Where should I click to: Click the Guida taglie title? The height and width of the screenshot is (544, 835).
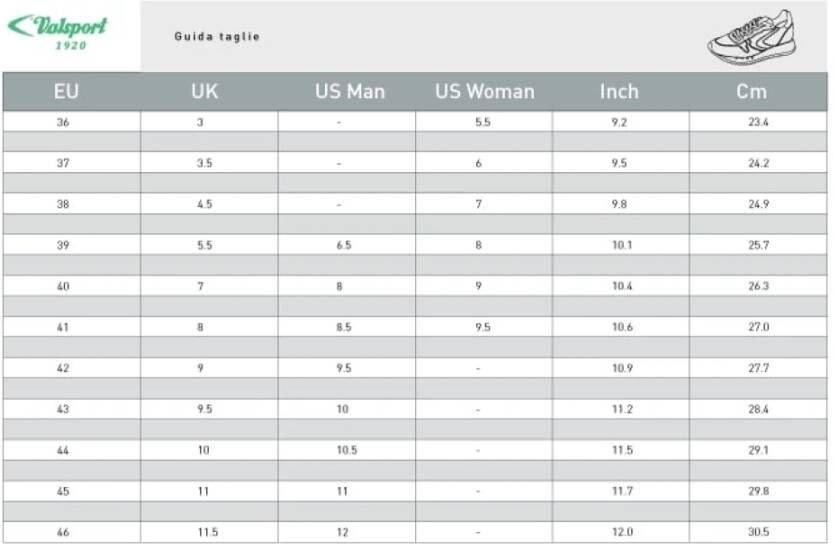pyautogui.click(x=217, y=37)
